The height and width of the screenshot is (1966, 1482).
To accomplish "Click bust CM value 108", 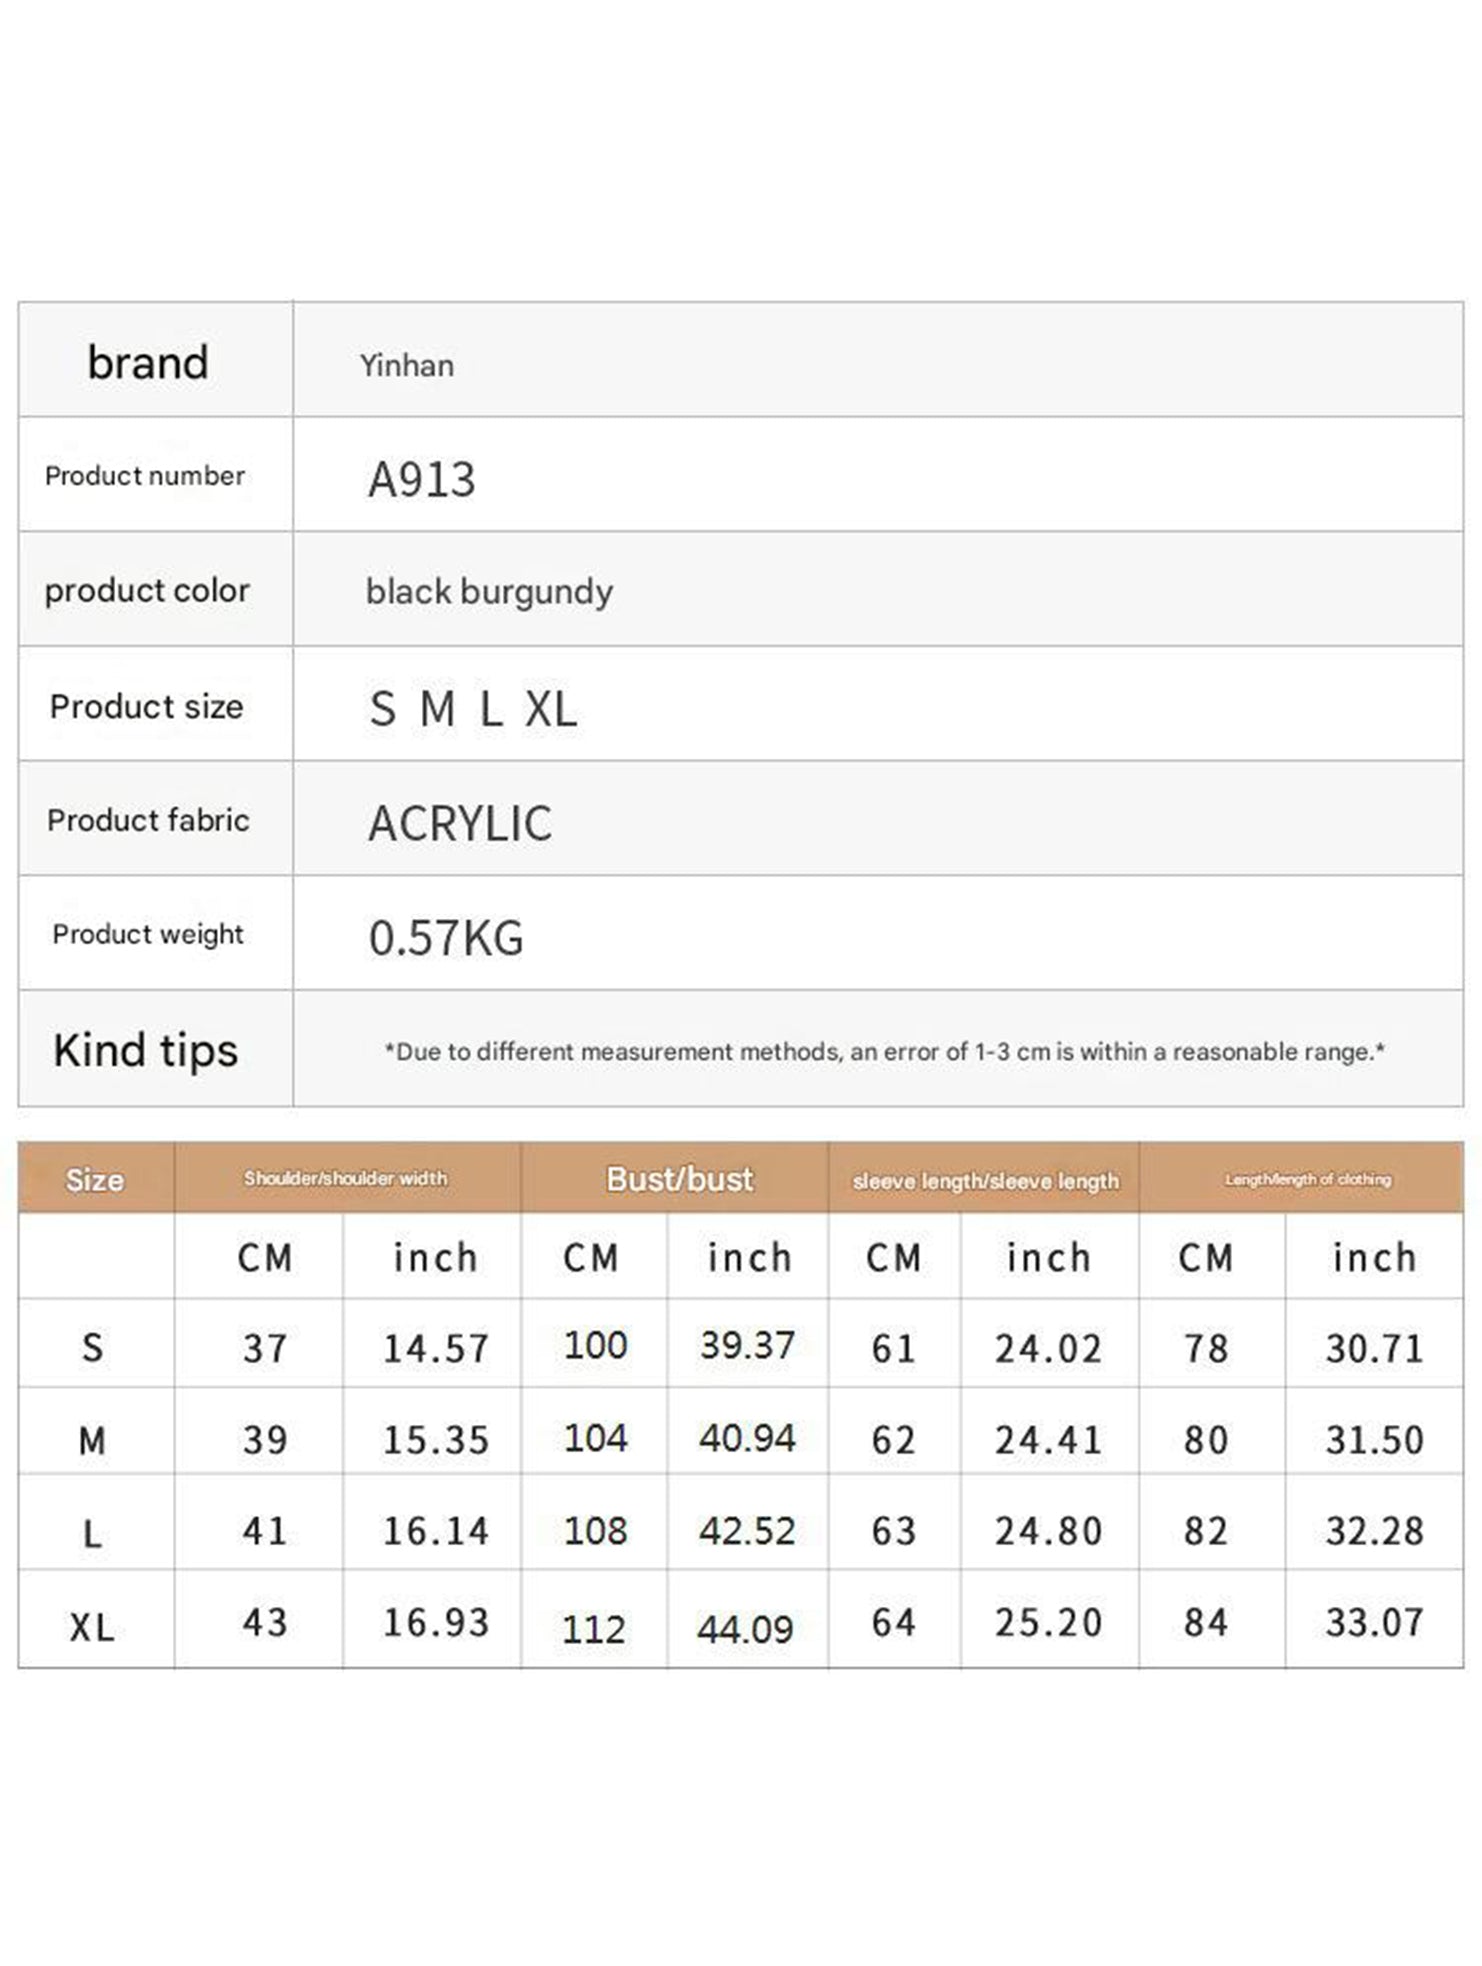I will pos(595,1531).
